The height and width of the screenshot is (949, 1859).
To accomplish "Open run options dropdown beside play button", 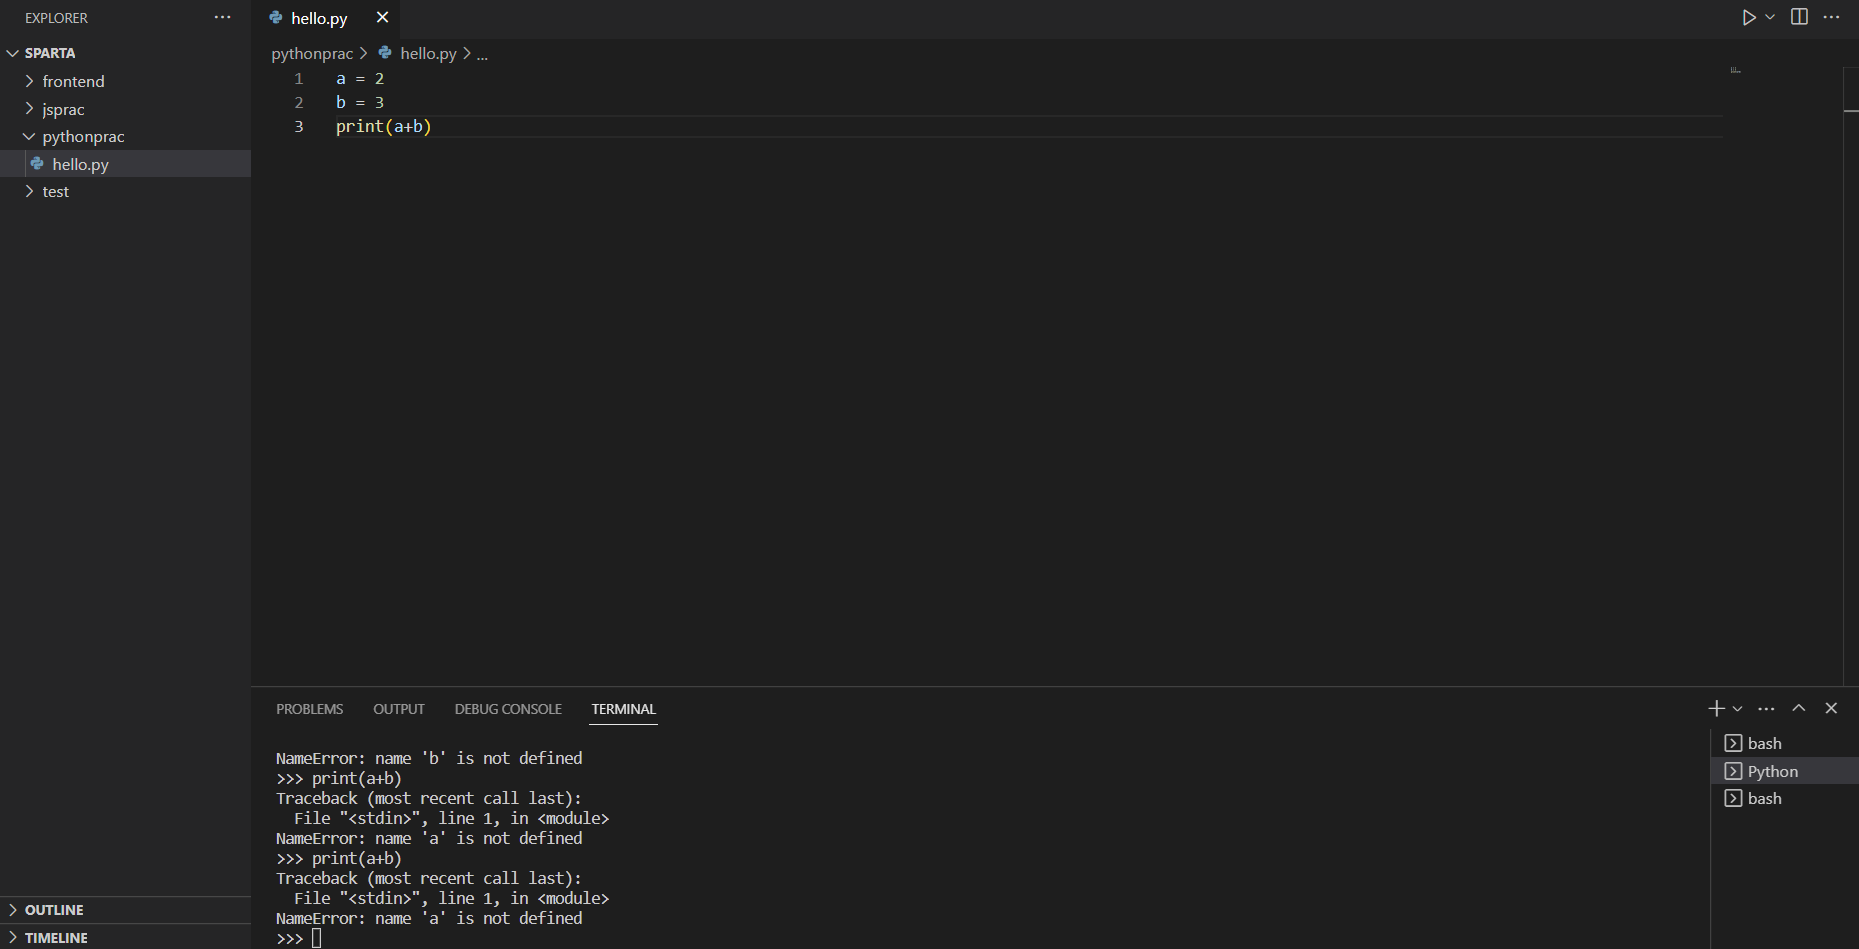I will [x=1770, y=17].
